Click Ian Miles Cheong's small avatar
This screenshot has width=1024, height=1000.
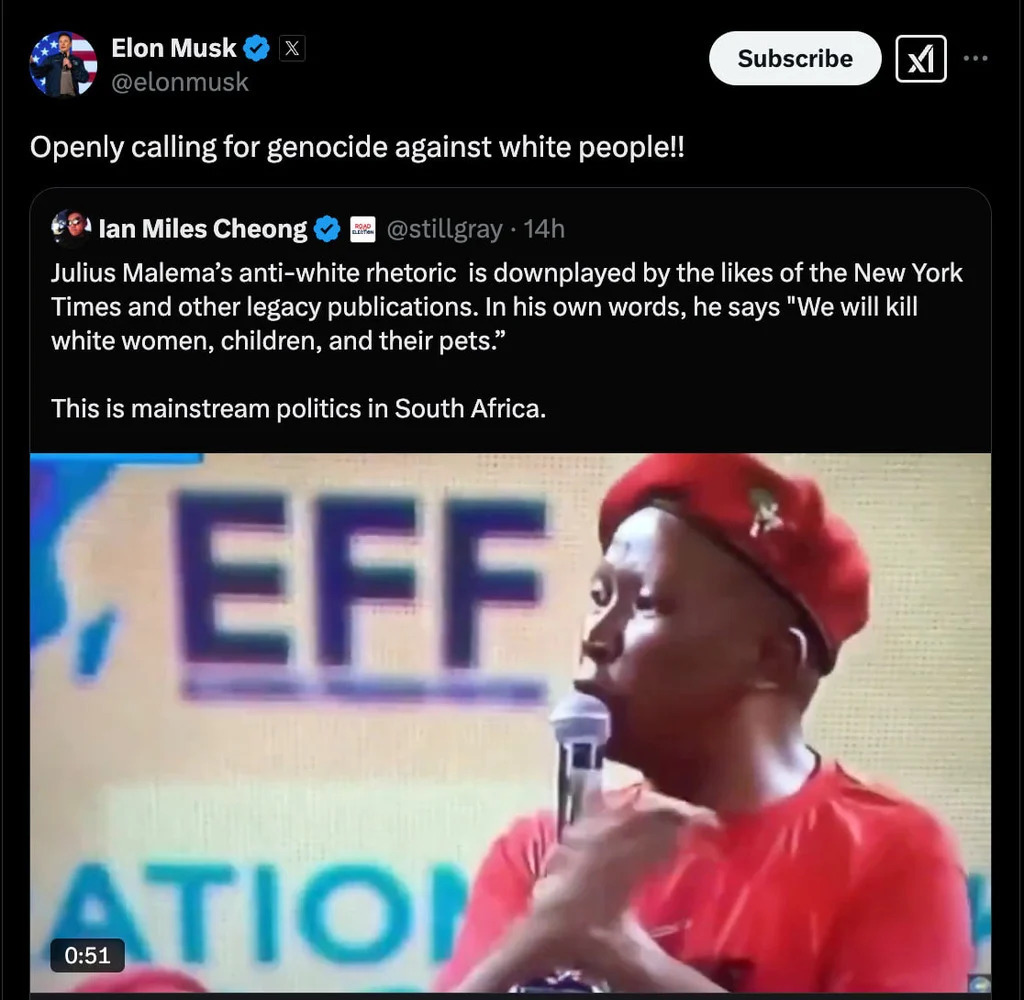(71, 229)
